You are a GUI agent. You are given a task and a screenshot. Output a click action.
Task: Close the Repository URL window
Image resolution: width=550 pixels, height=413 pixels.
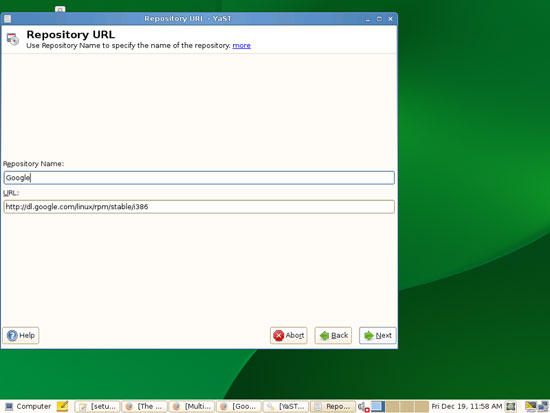(390, 19)
